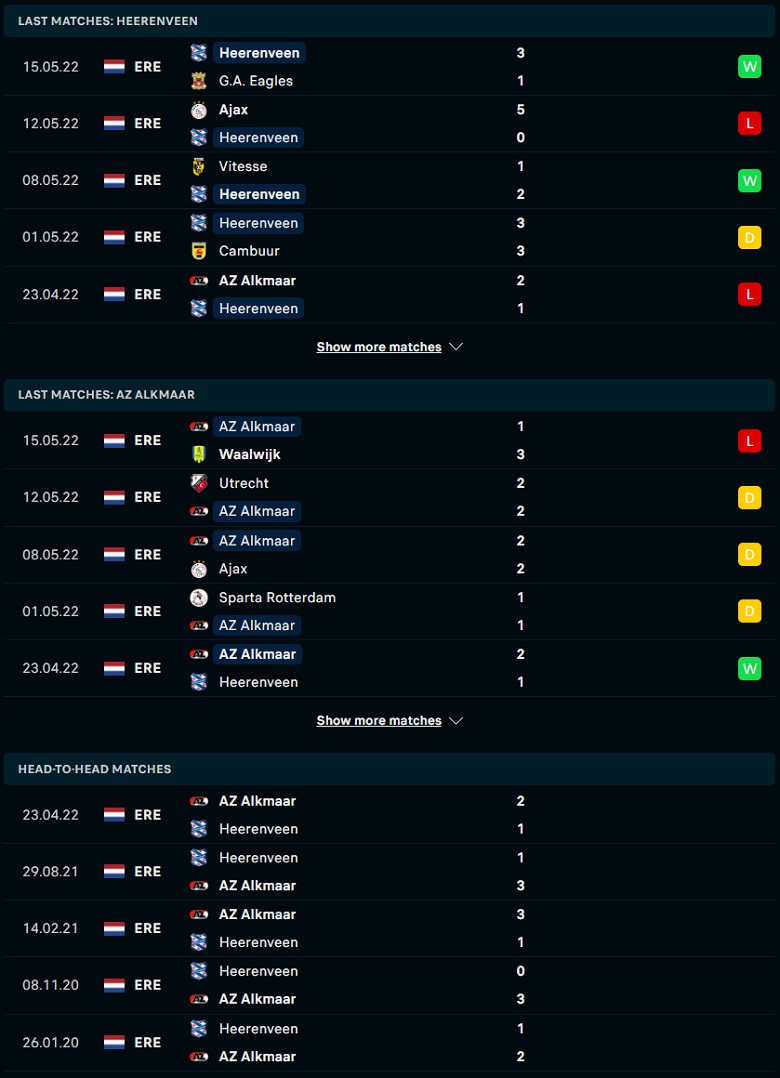Click the Ajax crest in the 12.05.22 Heerenveen match
Viewport: 780px width, 1078px height.
[199, 110]
